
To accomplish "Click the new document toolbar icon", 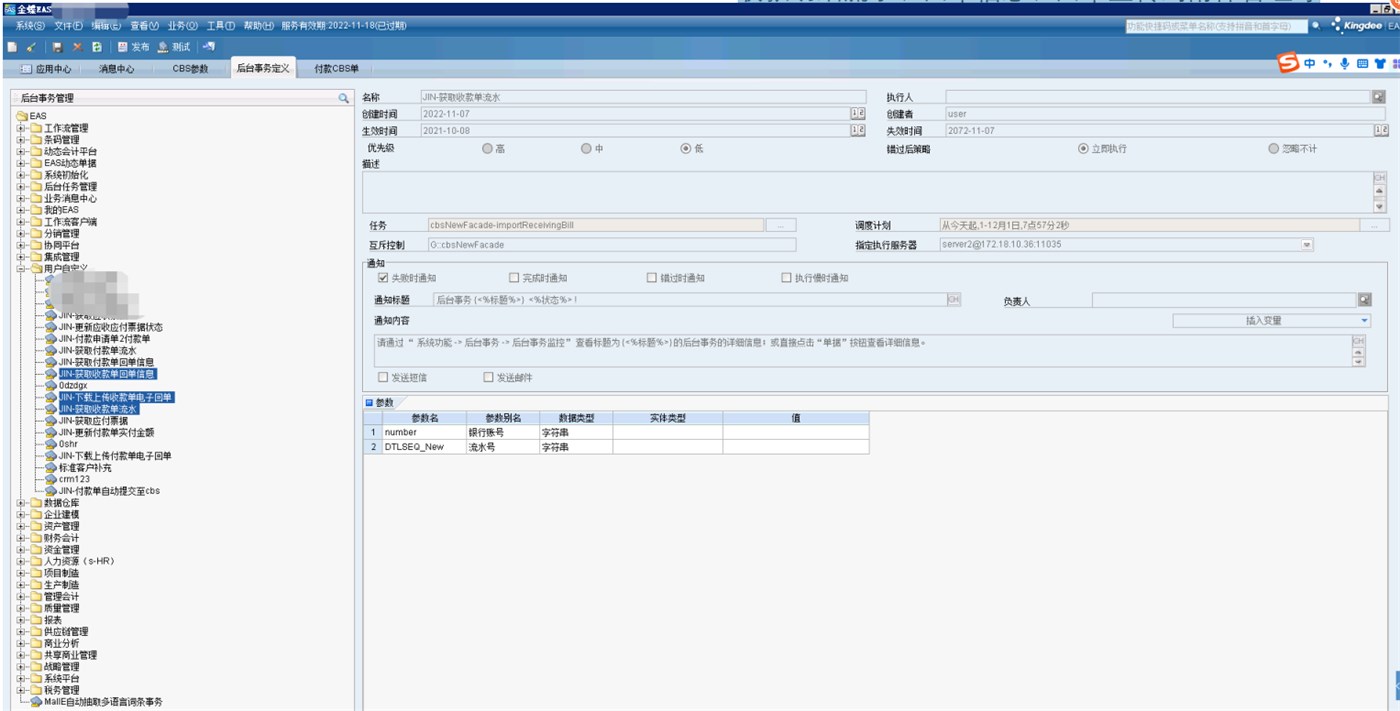I will [11, 47].
